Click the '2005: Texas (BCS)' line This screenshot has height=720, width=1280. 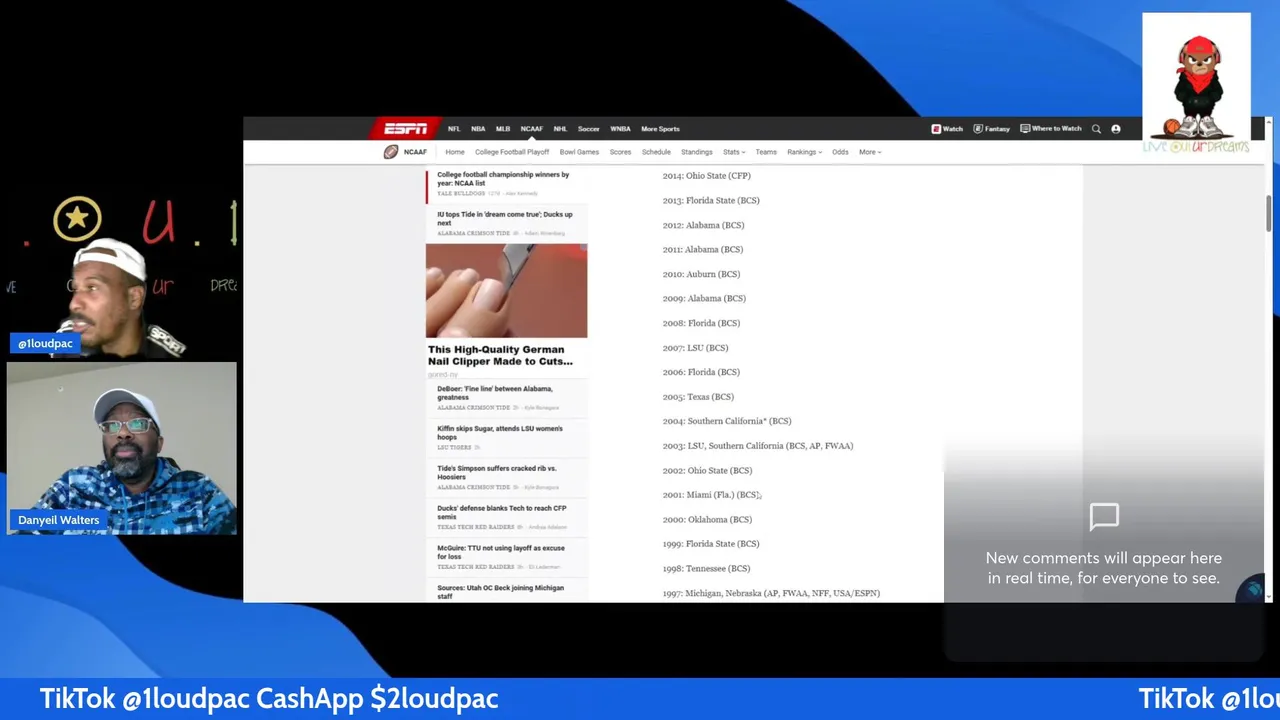[698, 397]
